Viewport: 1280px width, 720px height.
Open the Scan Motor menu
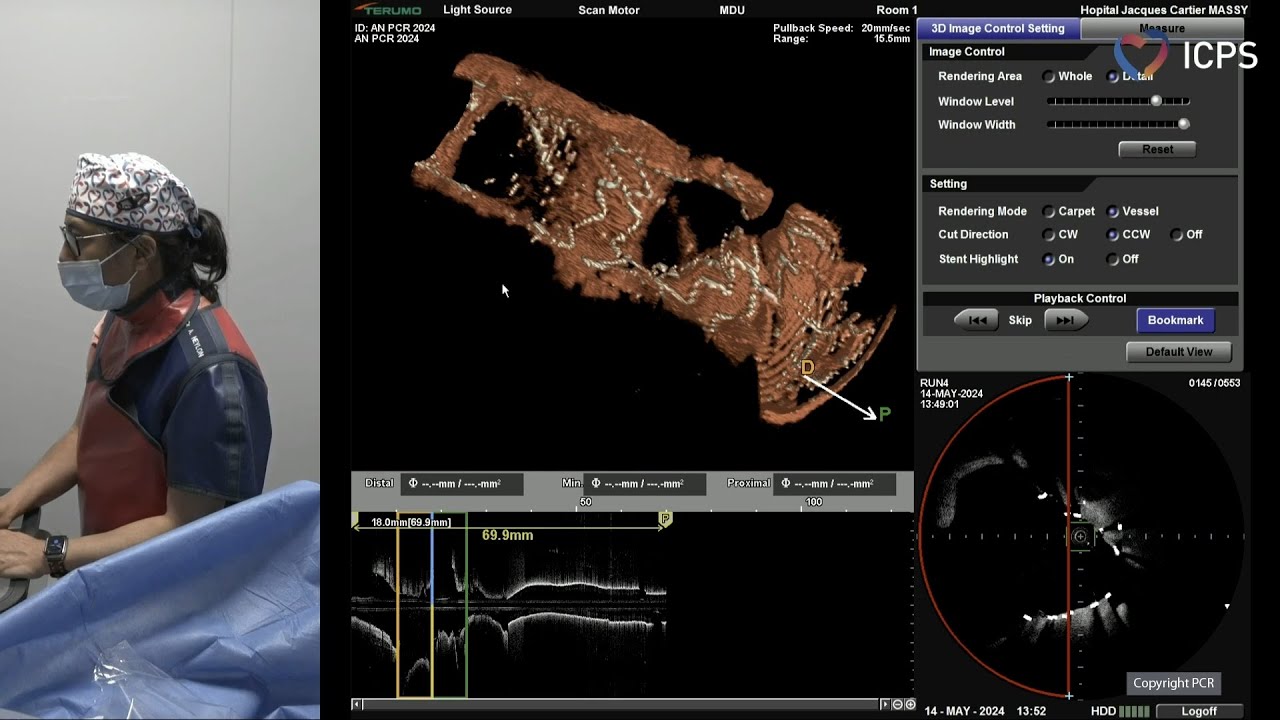click(x=609, y=10)
